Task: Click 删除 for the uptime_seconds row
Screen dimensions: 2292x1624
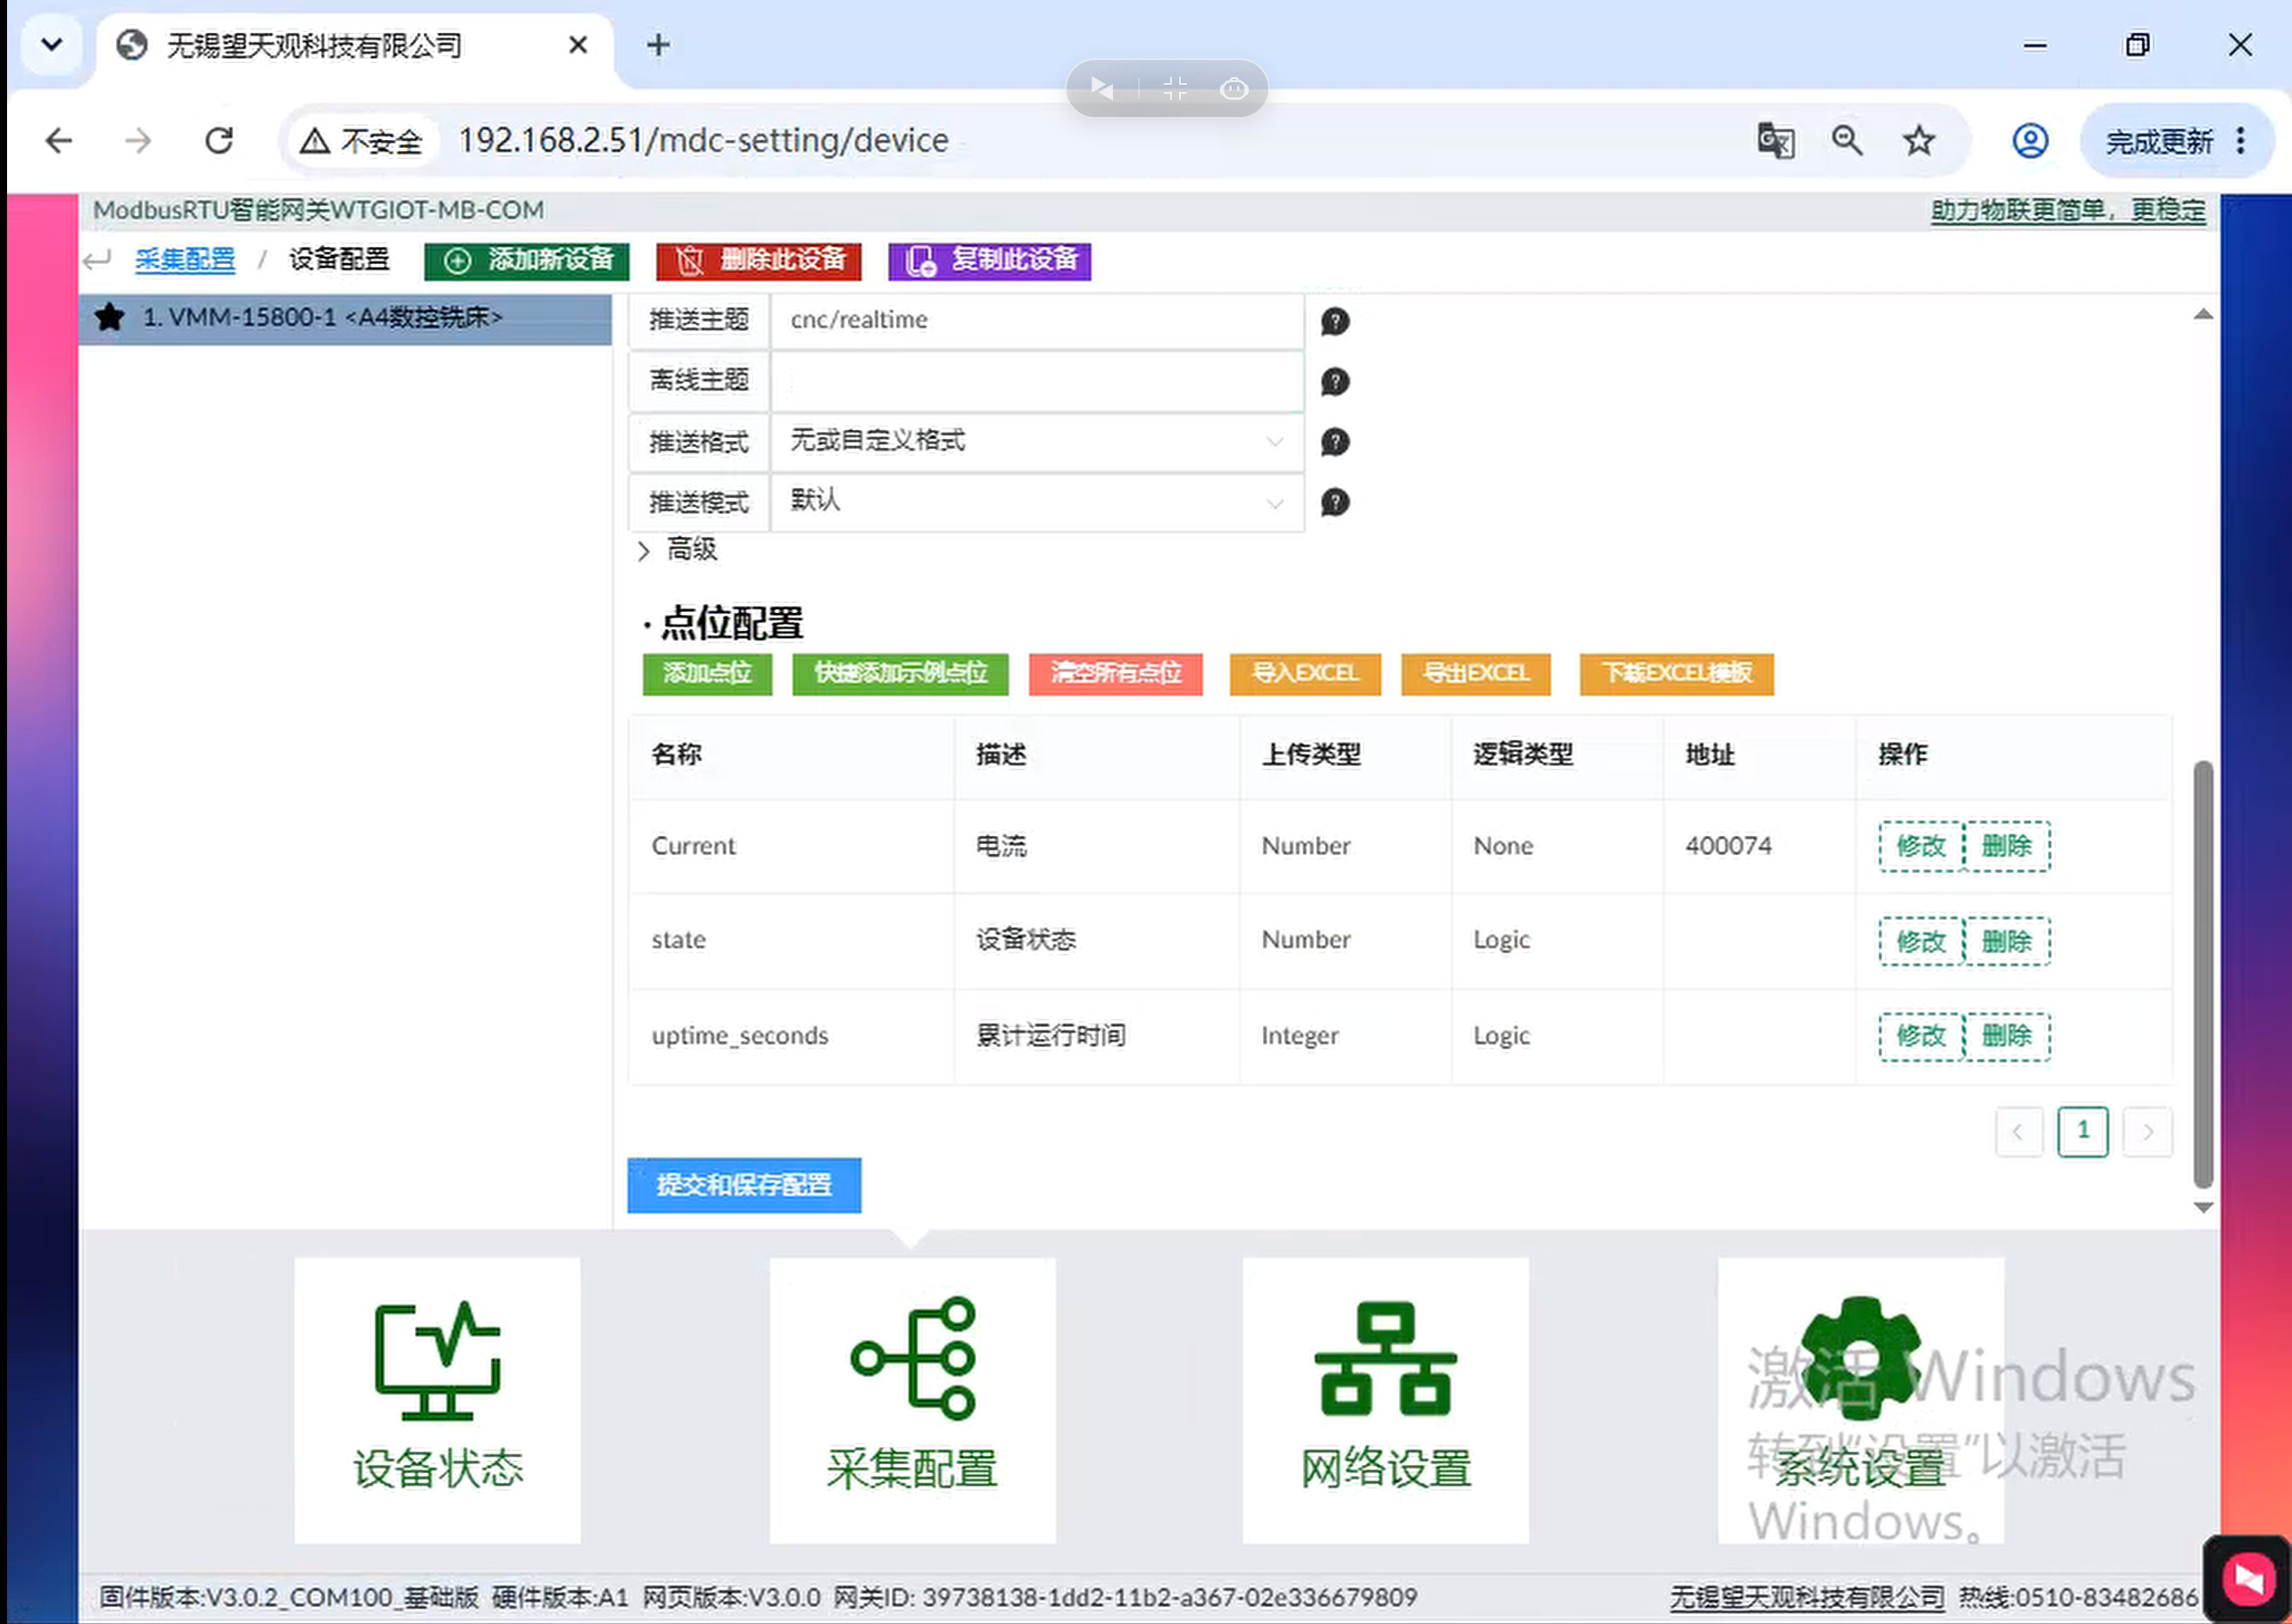Action: 2006,1036
